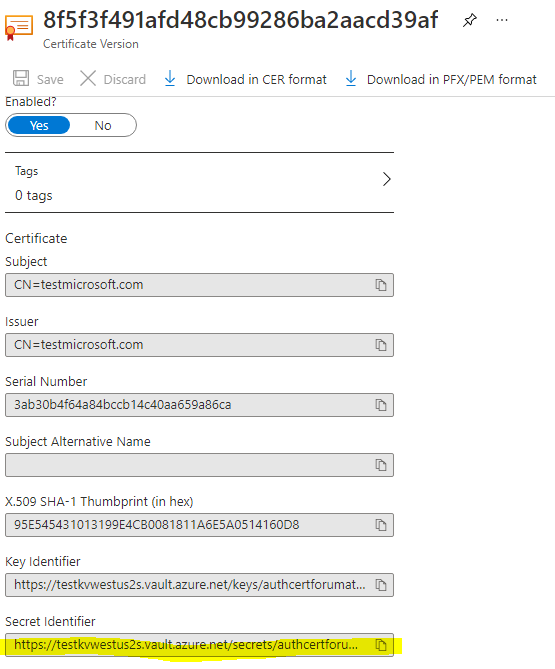Click the Secret Identifier label

50,622
